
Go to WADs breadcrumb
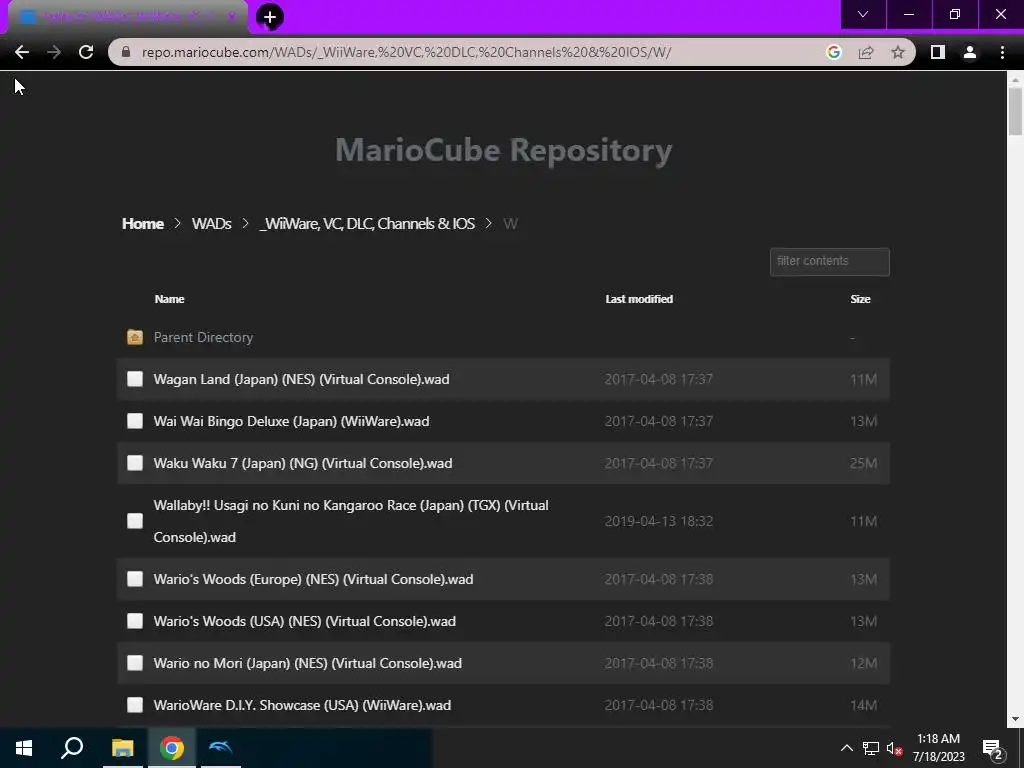tap(211, 223)
